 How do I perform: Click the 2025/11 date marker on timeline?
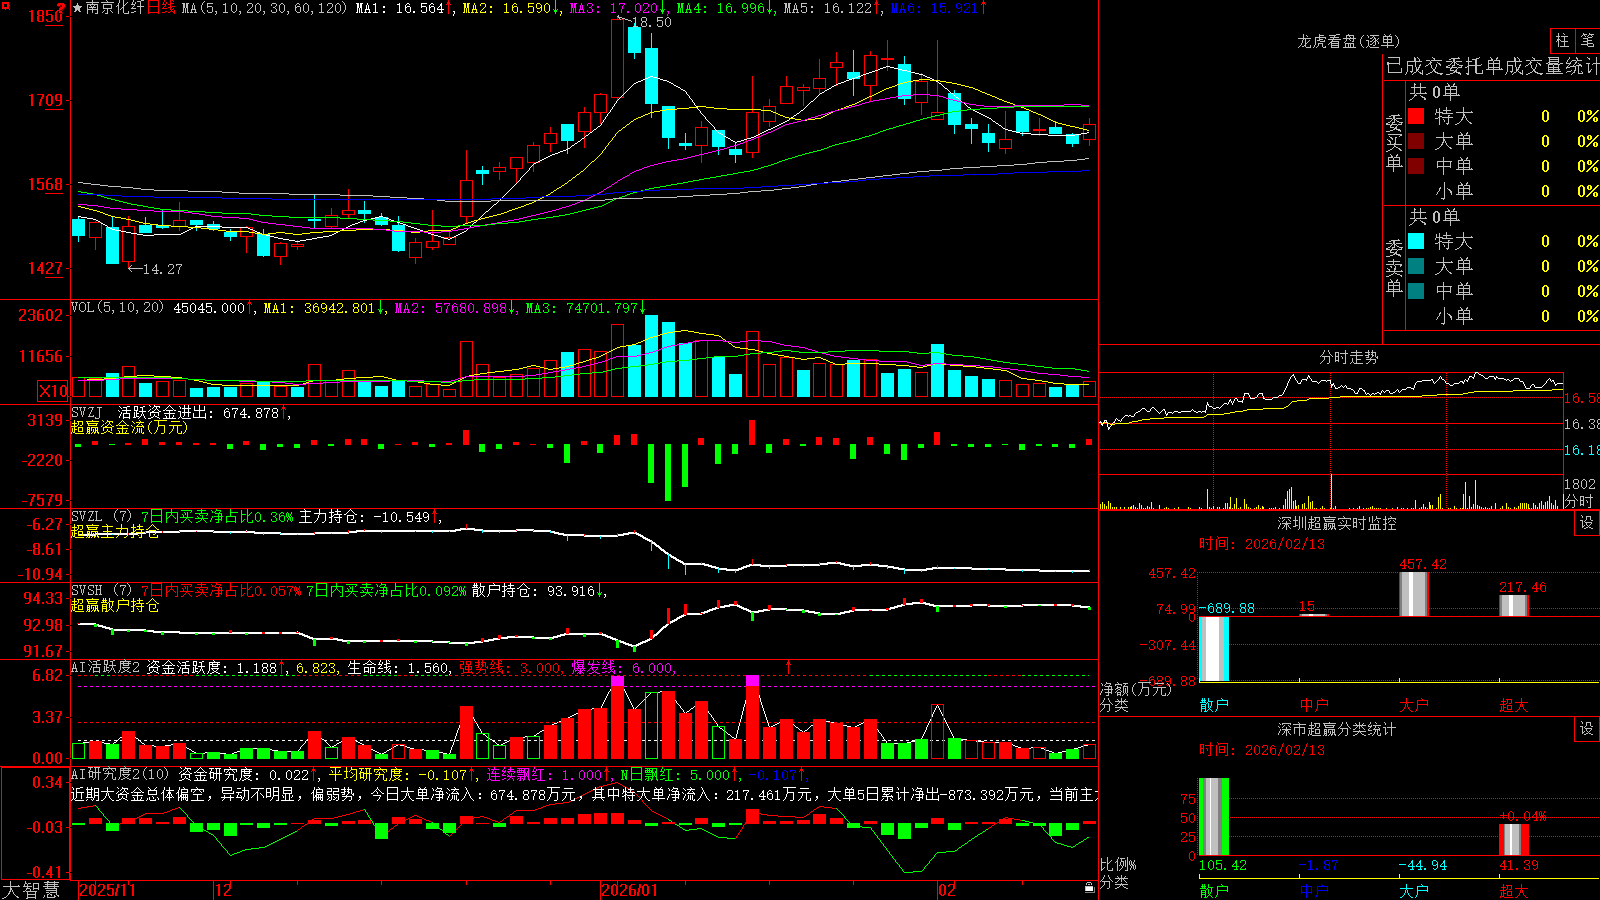(107, 890)
